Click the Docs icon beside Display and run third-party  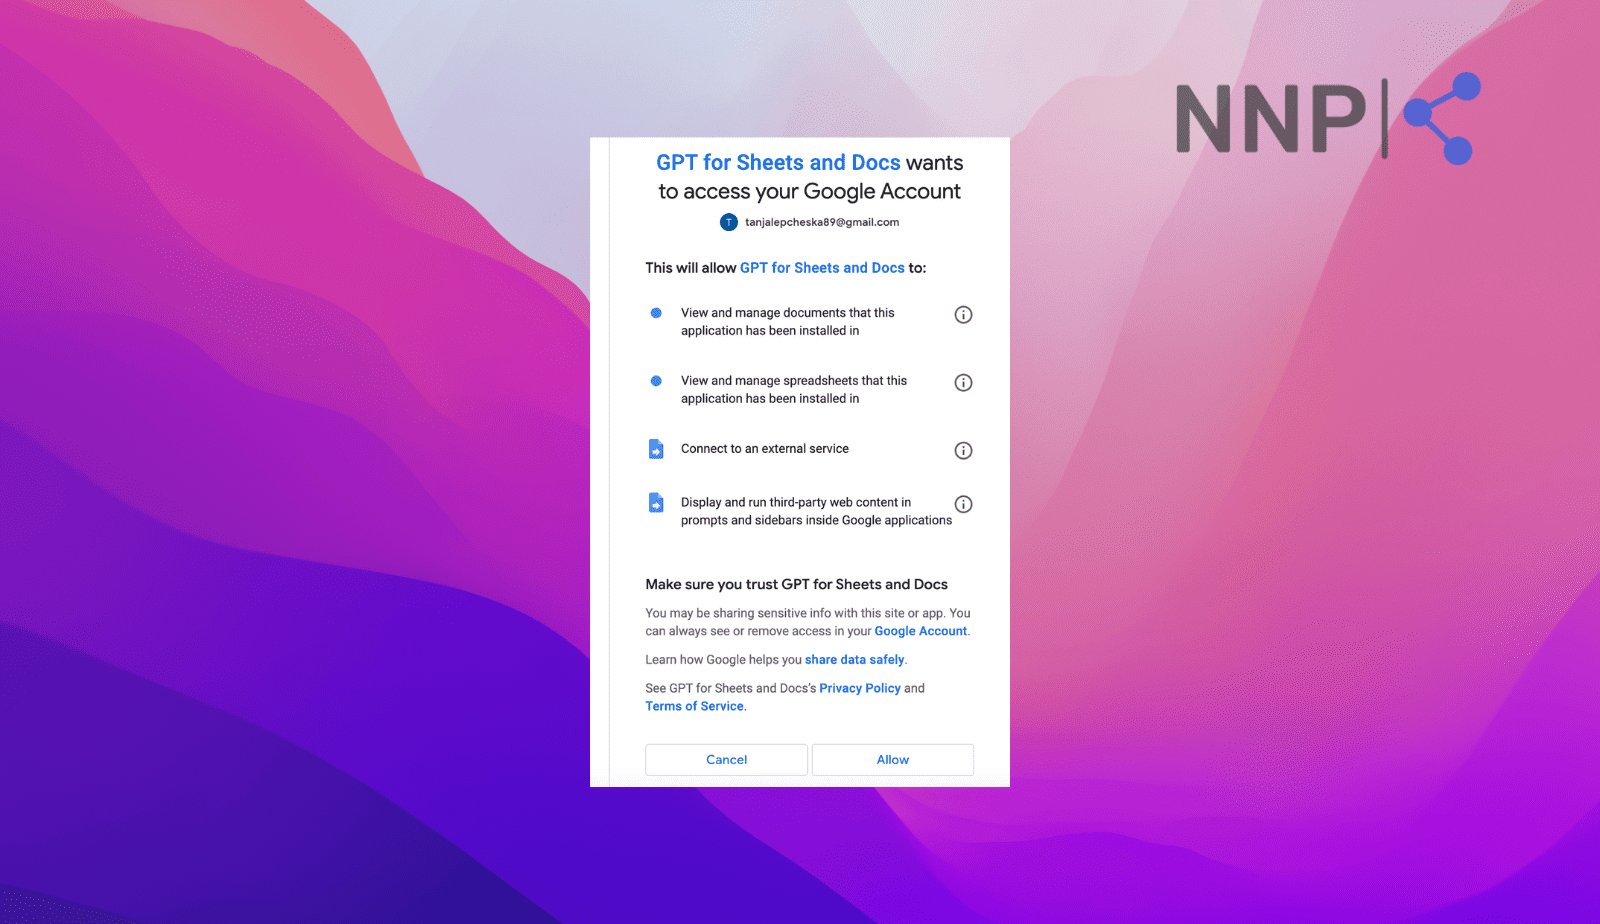[x=656, y=503]
